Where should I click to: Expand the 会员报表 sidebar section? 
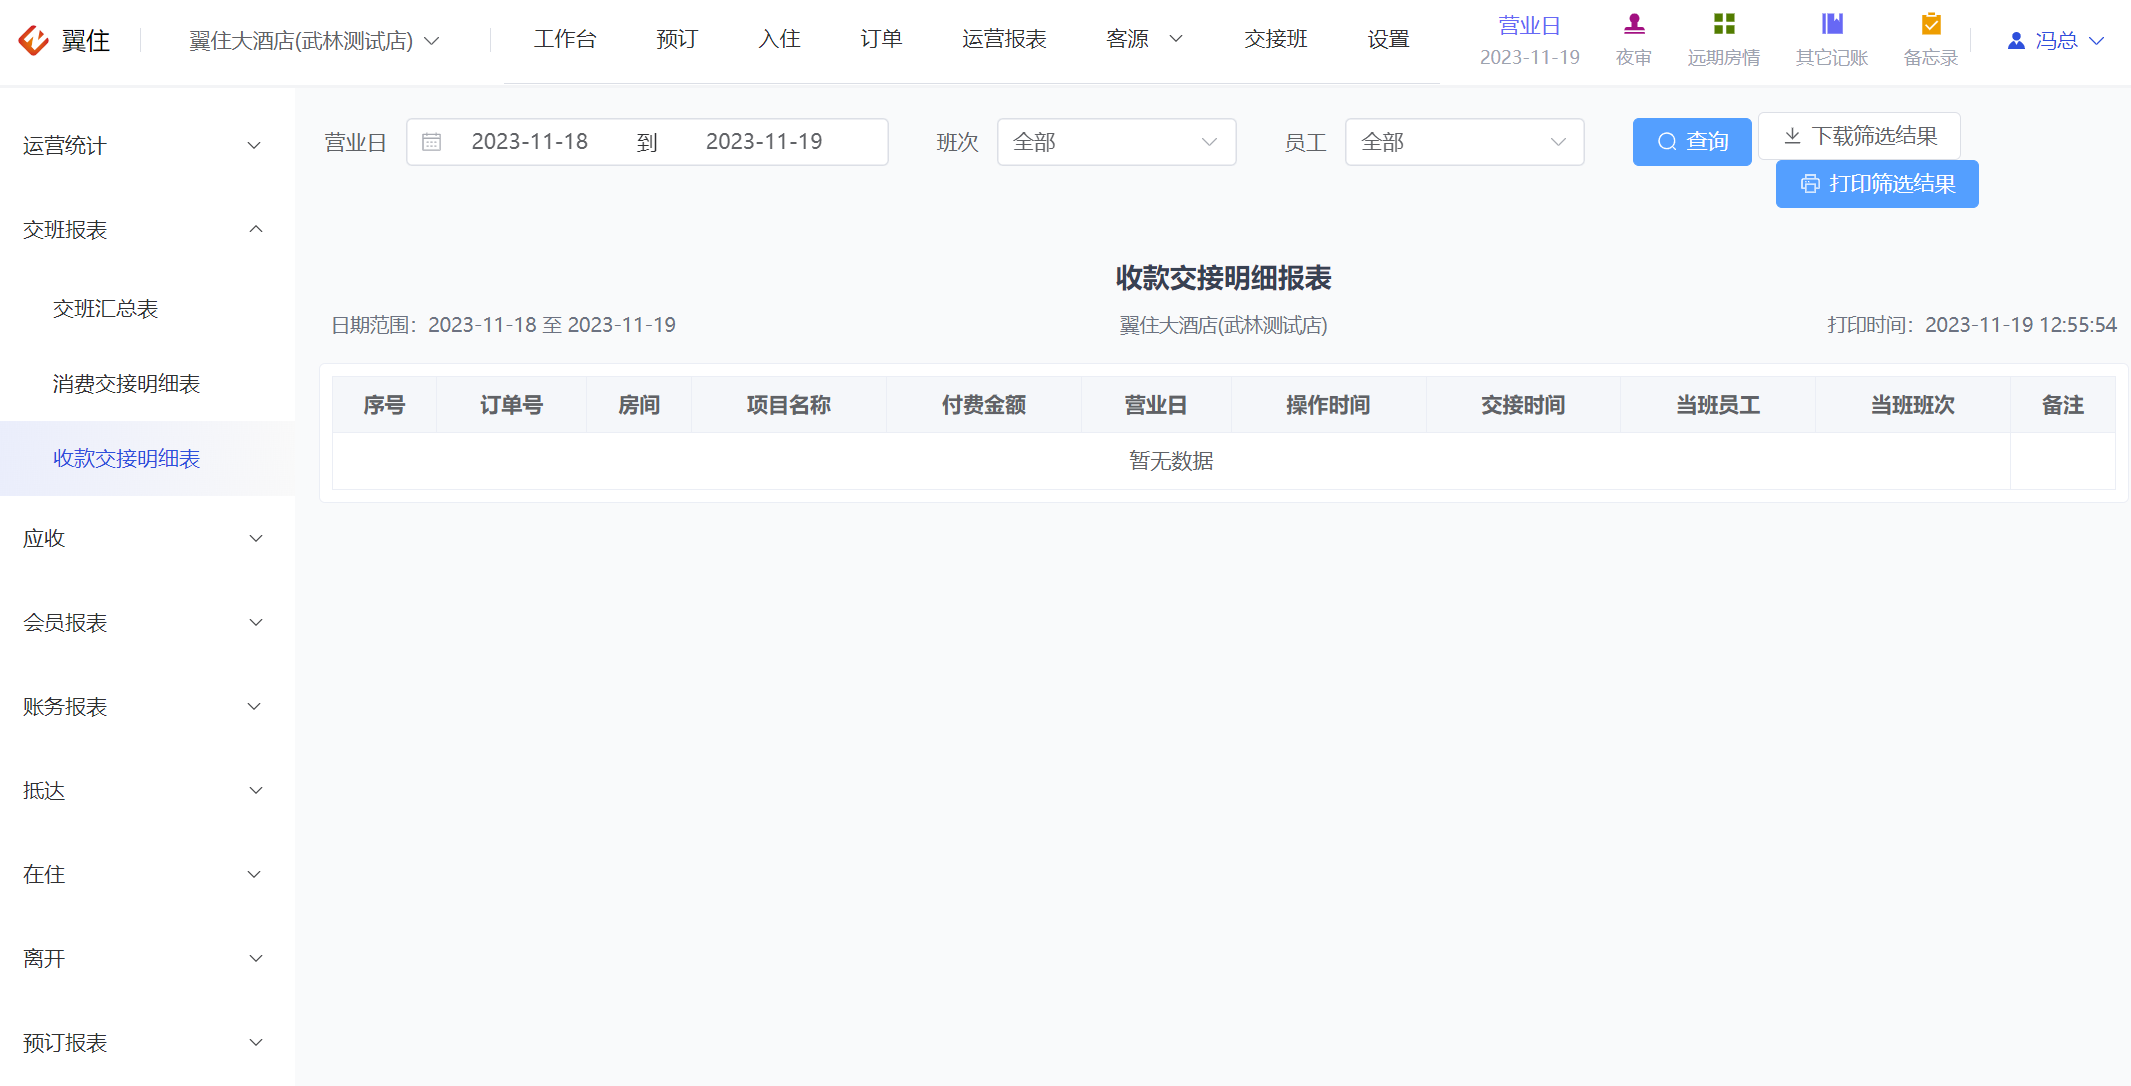[147, 622]
